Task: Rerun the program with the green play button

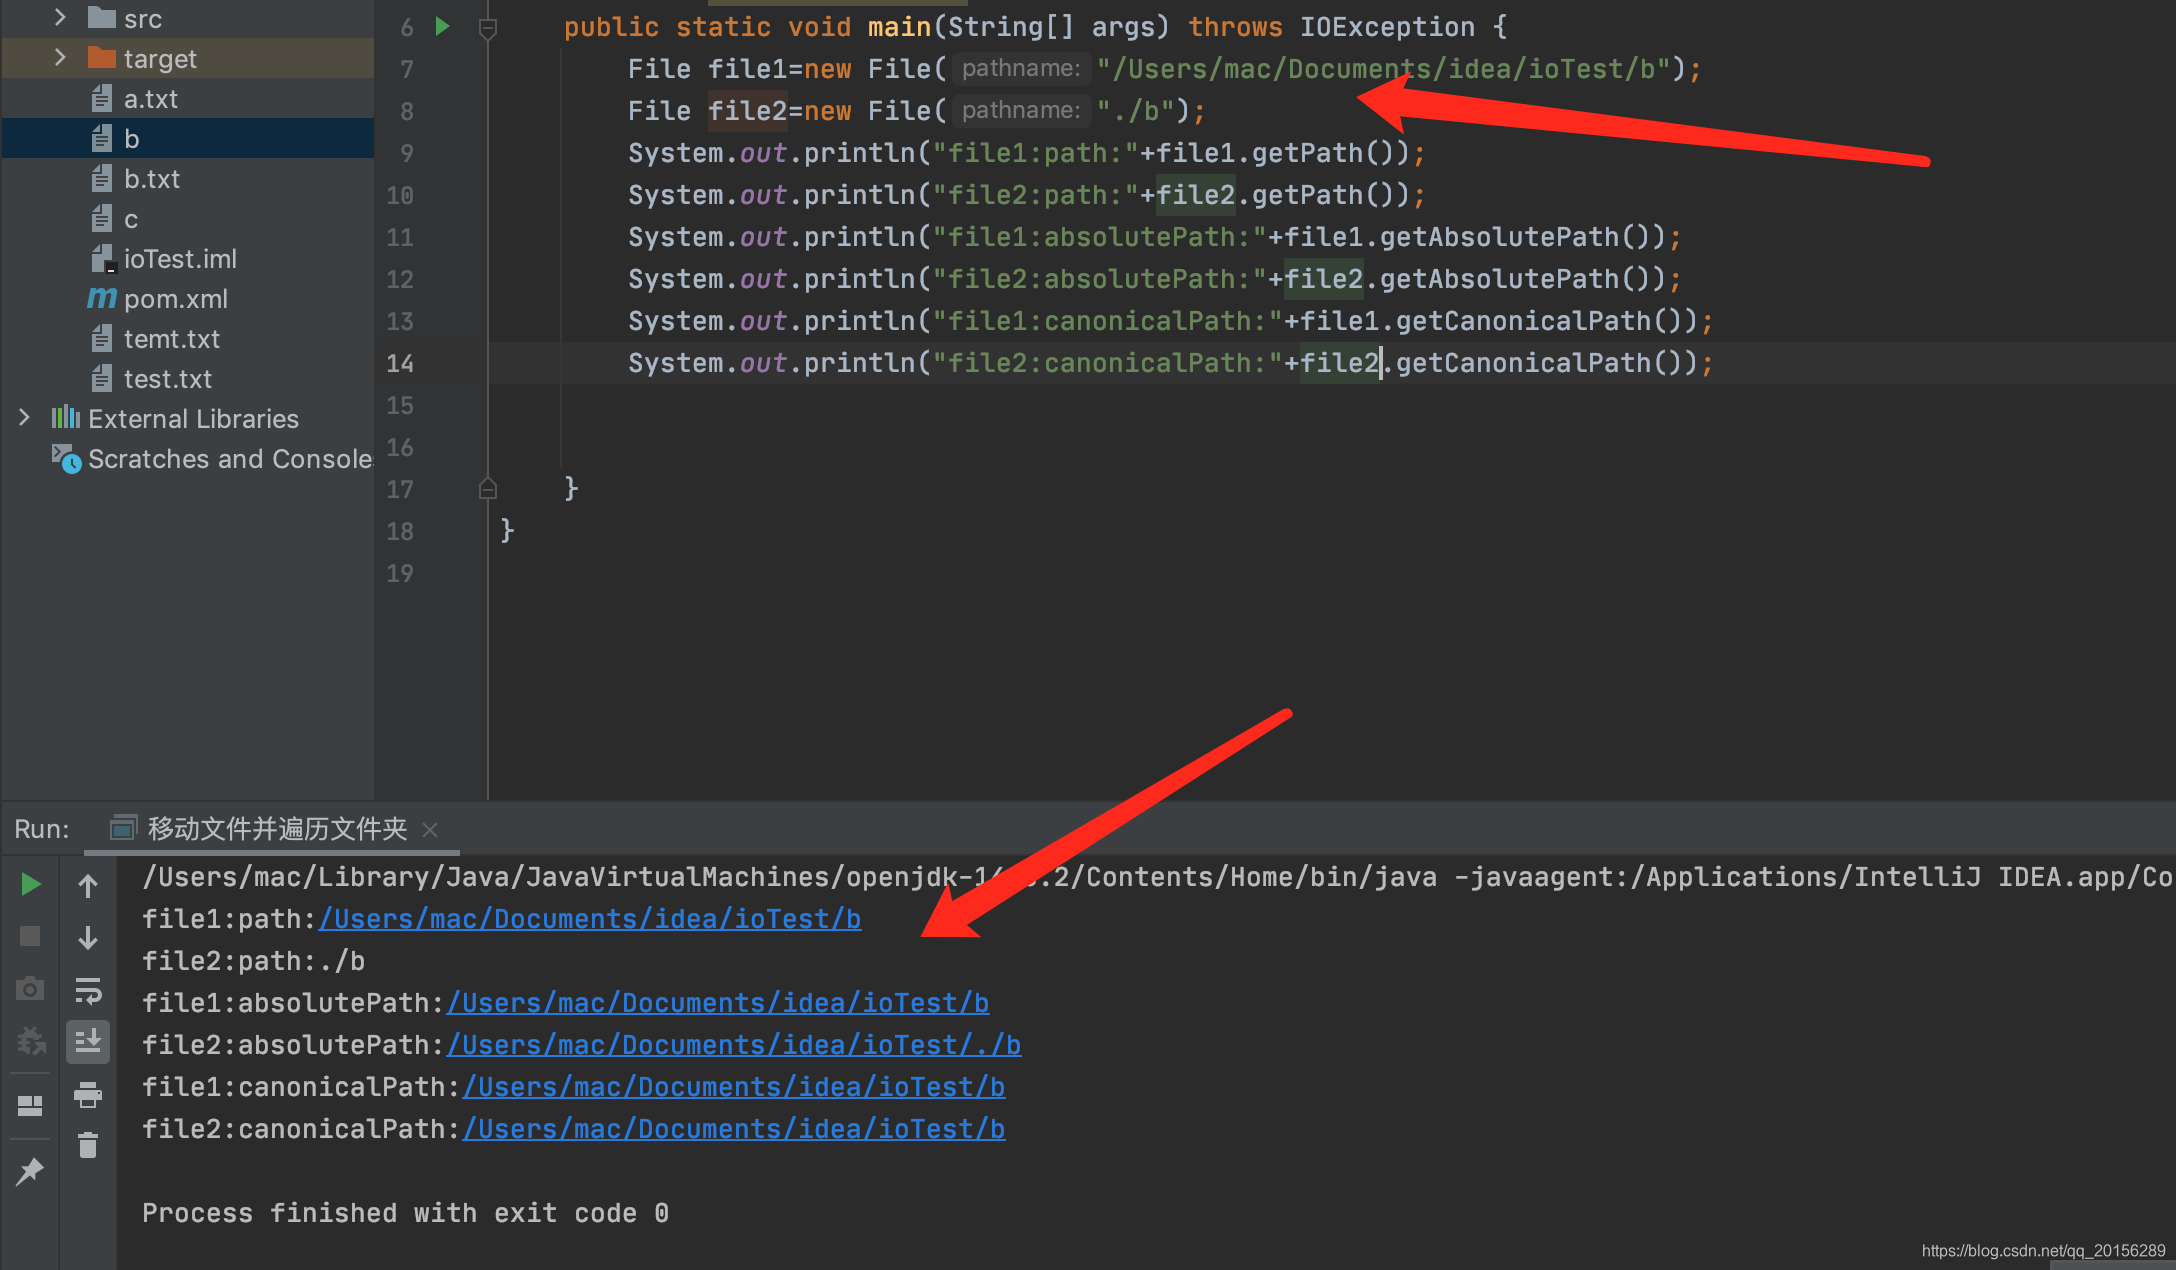Action: tap(30, 884)
